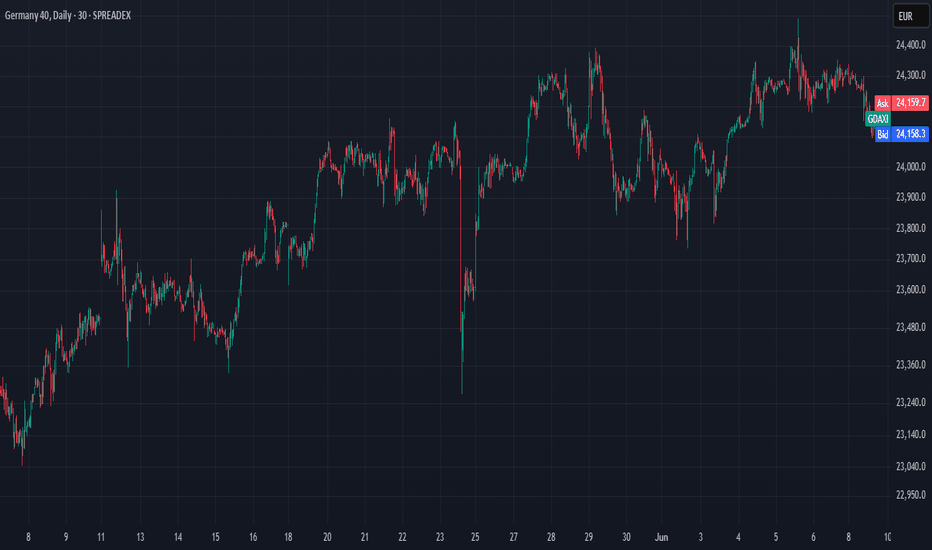Click the 22,950.0 price scale label
Screen dimensions: 932x550
click(911, 495)
